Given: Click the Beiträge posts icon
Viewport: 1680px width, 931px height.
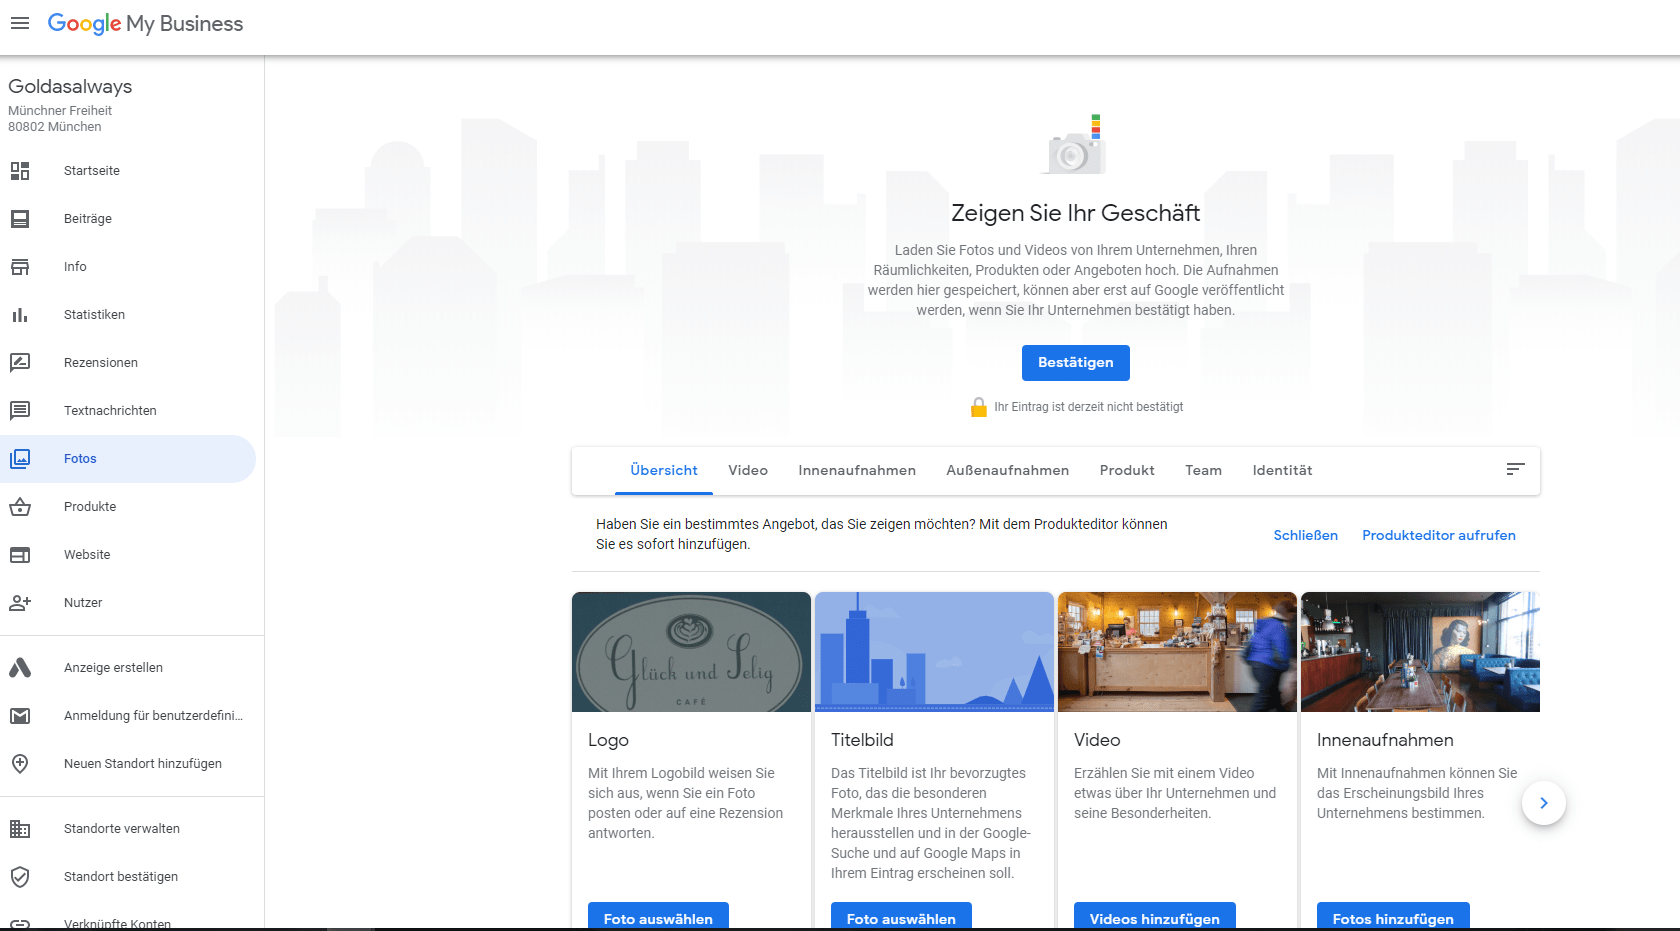Looking at the screenshot, I should pos(20,219).
